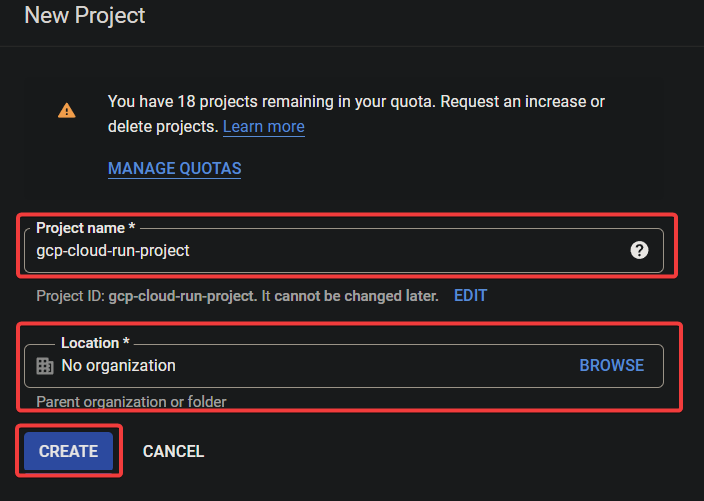704x501 pixels.
Task: Open the Learn more link
Action: [x=264, y=127]
